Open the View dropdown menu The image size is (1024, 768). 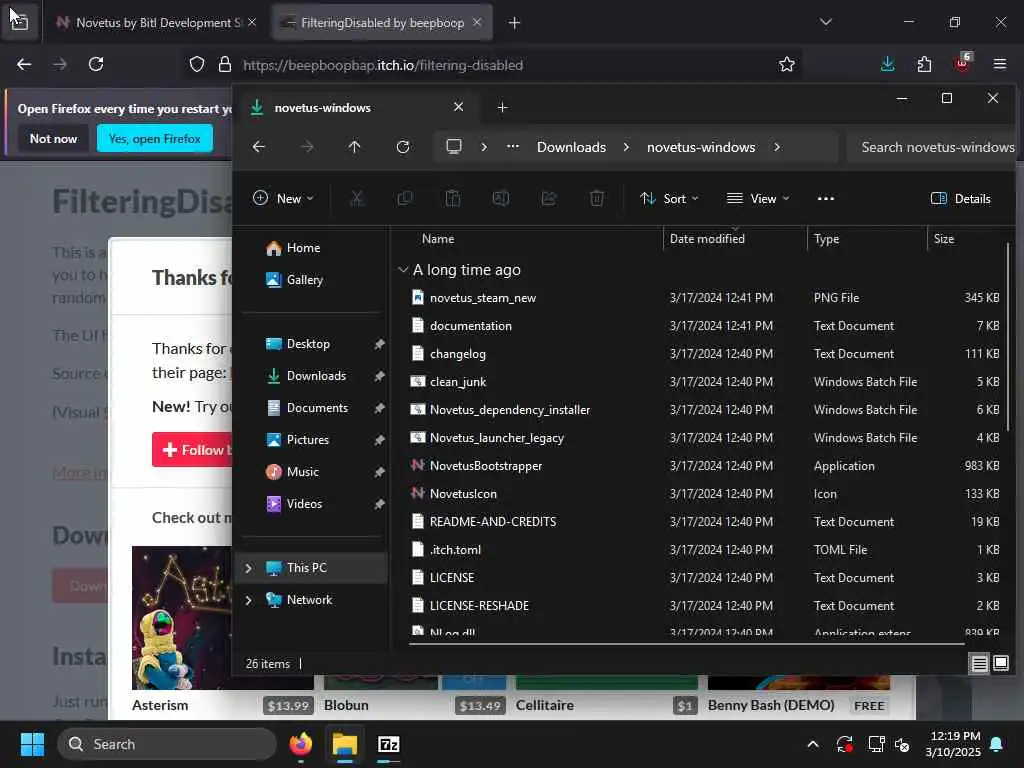(758, 199)
